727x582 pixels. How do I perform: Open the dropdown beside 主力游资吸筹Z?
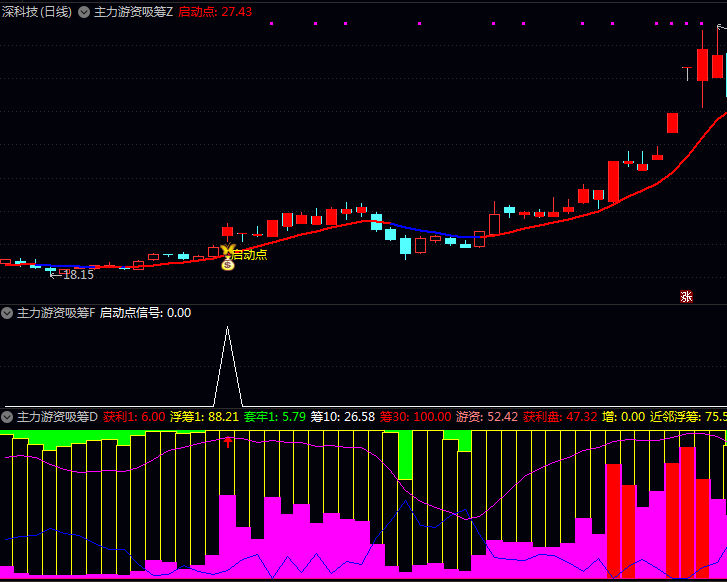(84, 11)
